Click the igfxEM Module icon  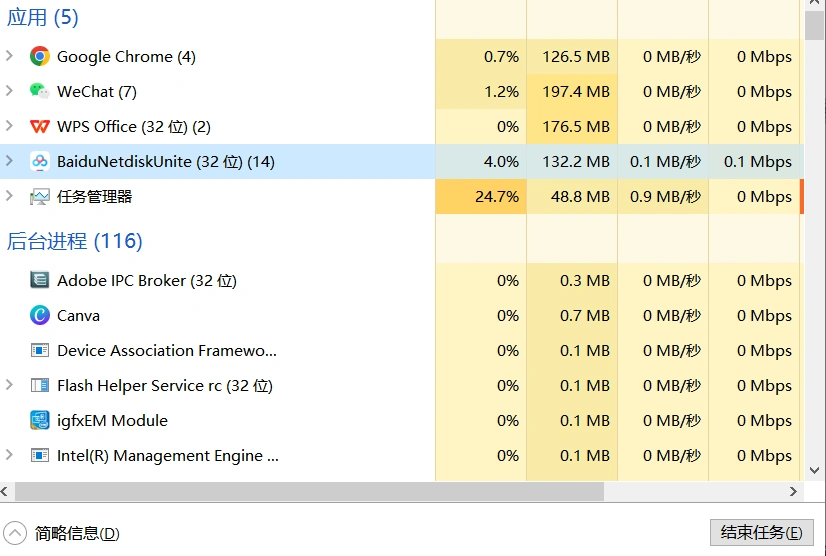(x=40, y=421)
